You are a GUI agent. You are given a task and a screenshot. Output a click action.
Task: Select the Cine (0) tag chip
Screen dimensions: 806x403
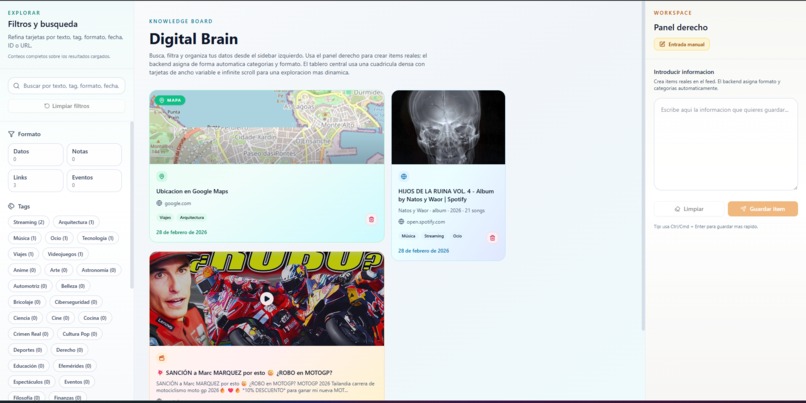click(61, 318)
